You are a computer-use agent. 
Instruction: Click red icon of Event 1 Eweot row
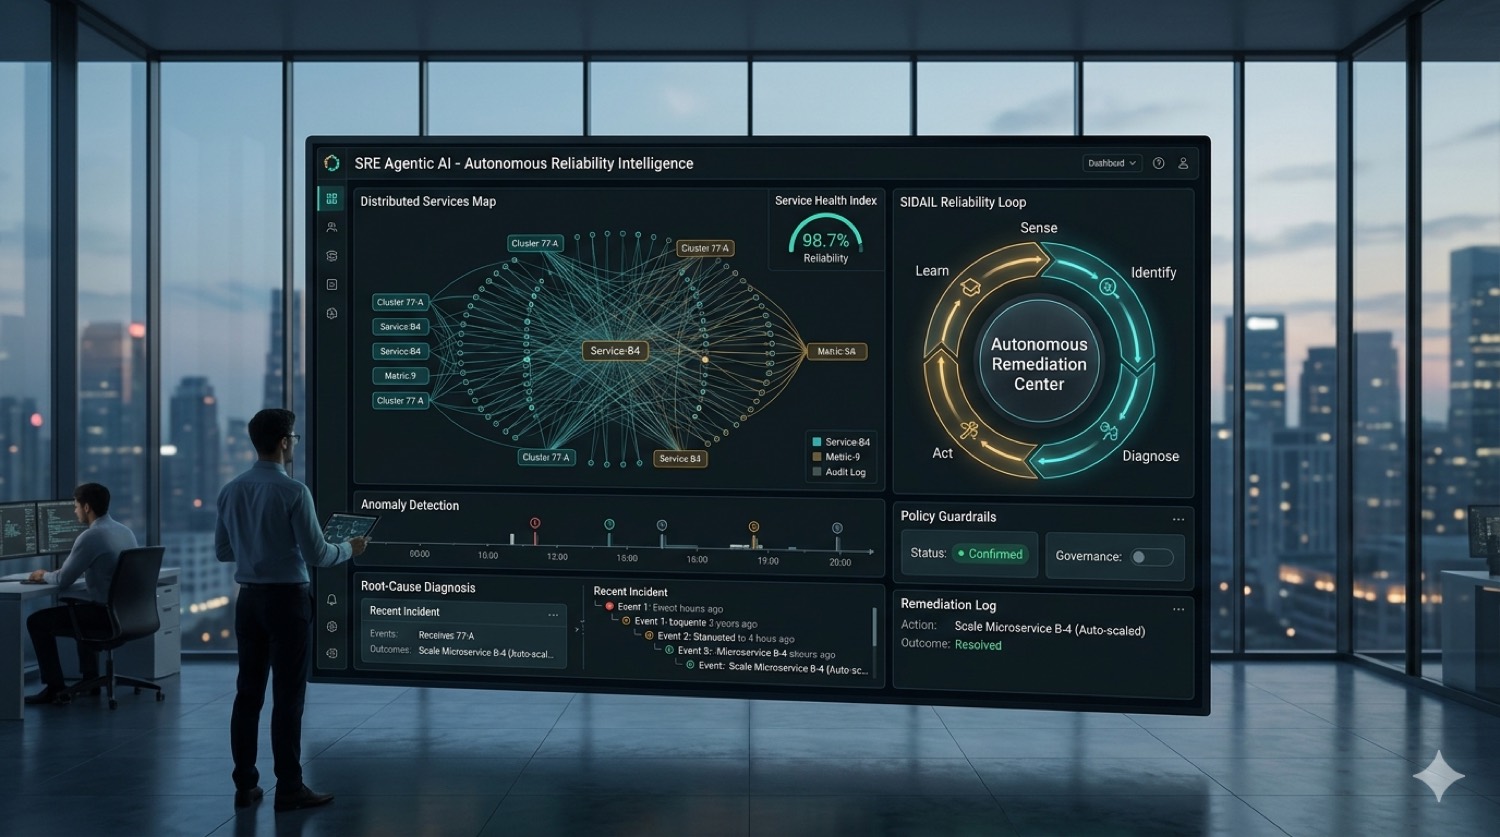[x=609, y=607]
